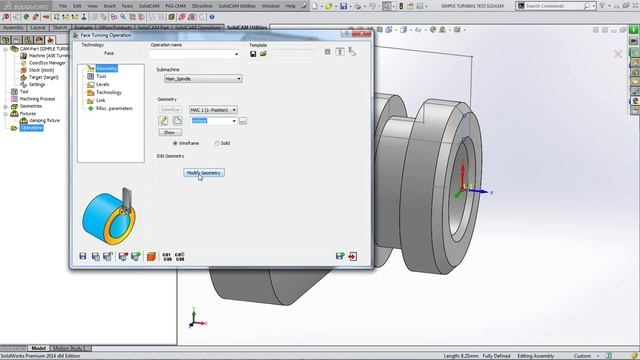Click the tool icon with T letter in dialog header

(x=340, y=52)
